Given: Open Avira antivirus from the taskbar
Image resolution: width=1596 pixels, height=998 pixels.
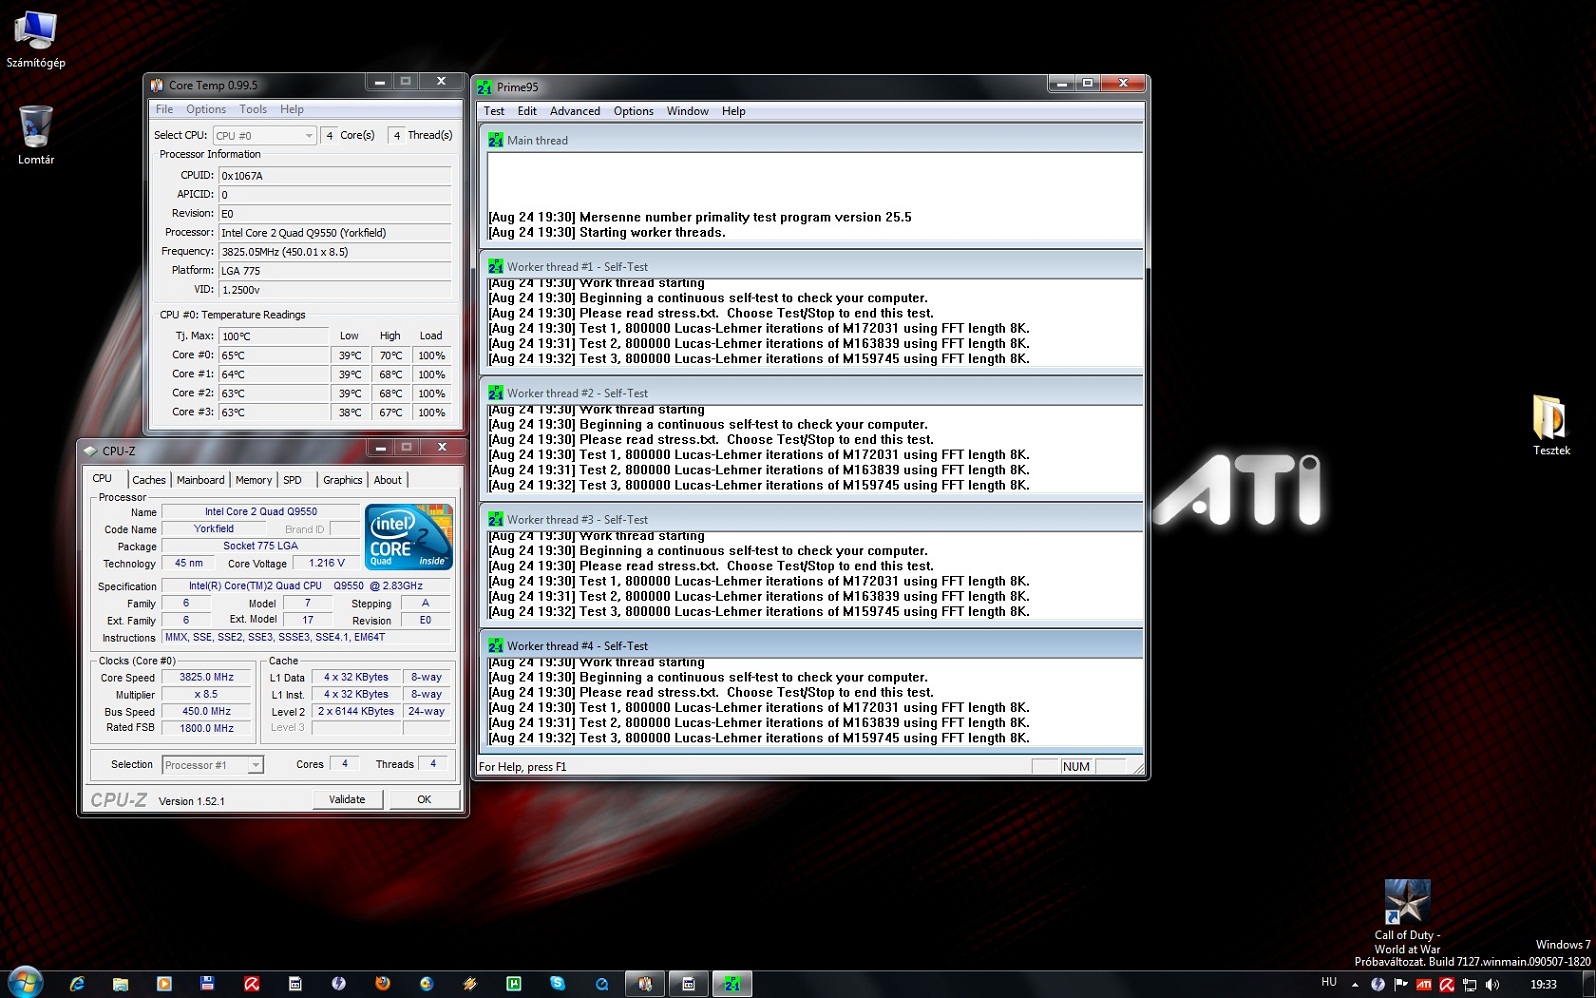Looking at the screenshot, I should (252, 984).
